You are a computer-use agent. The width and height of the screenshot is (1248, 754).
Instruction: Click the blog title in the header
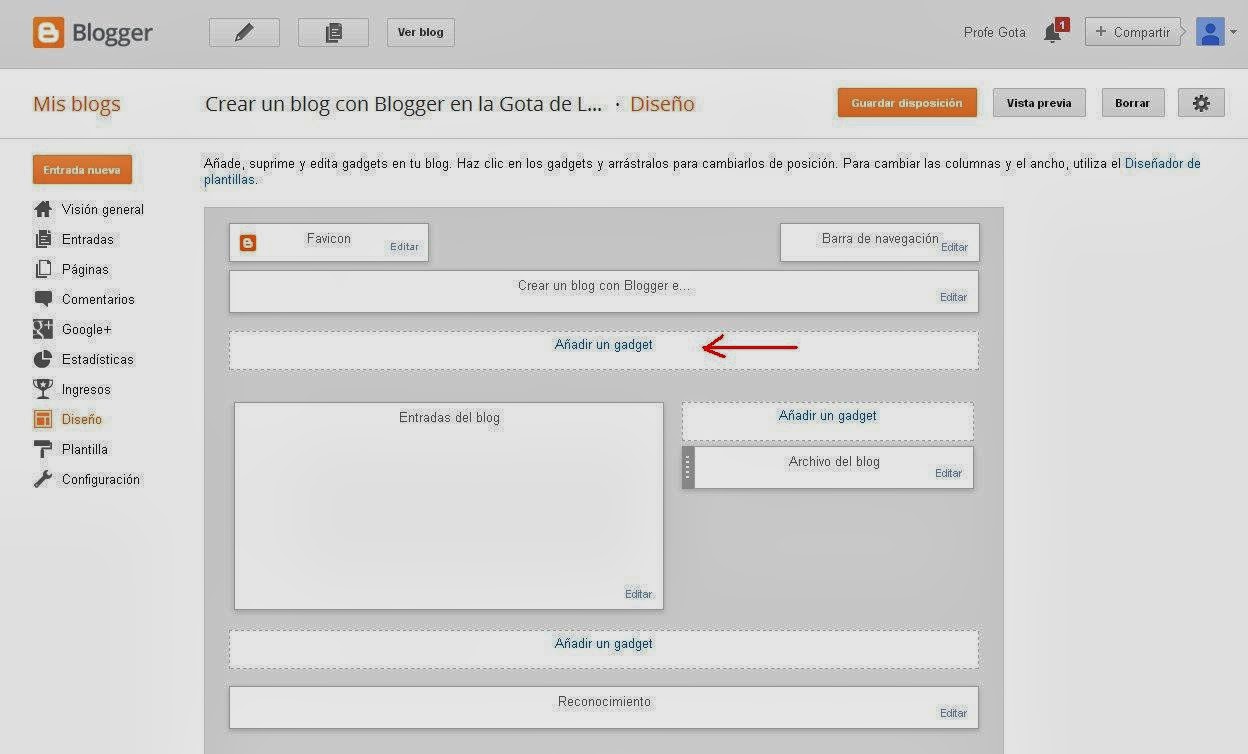404,104
